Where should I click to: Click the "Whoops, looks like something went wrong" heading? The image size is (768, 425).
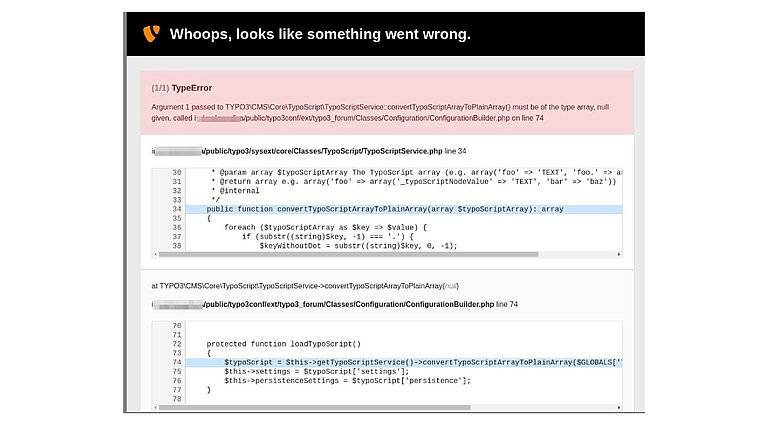[320, 34]
